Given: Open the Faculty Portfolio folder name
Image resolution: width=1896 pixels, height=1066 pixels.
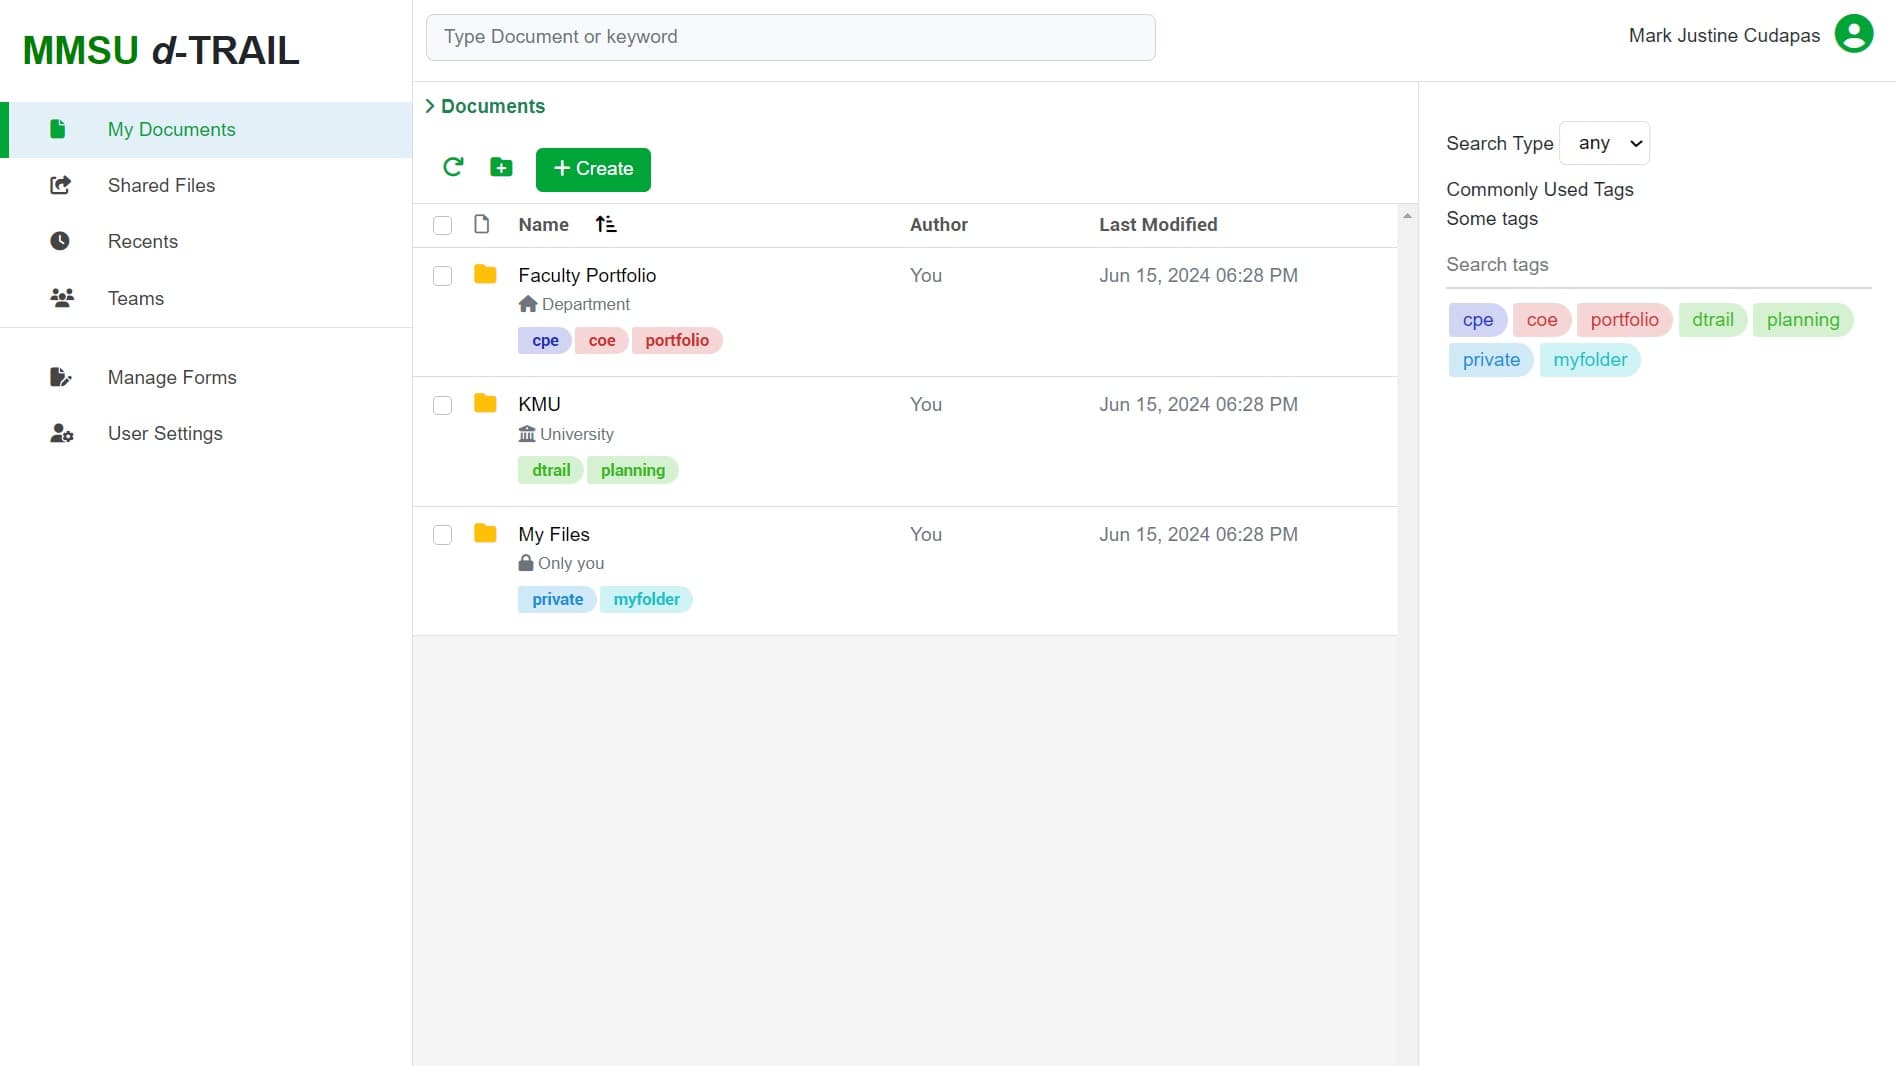Looking at the screenshot, I should pyautogui.click(x=587, y=275).
